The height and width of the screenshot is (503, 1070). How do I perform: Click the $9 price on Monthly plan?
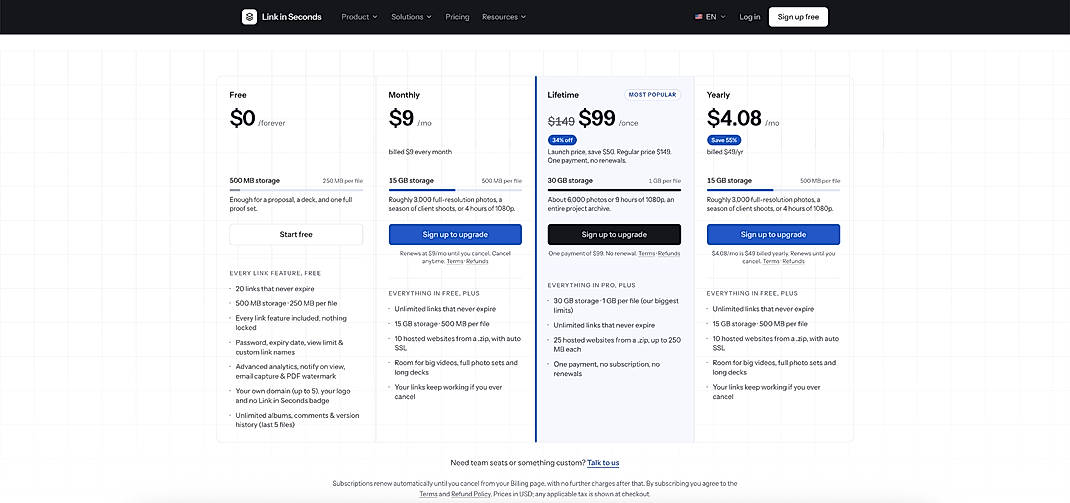(401, 118)
